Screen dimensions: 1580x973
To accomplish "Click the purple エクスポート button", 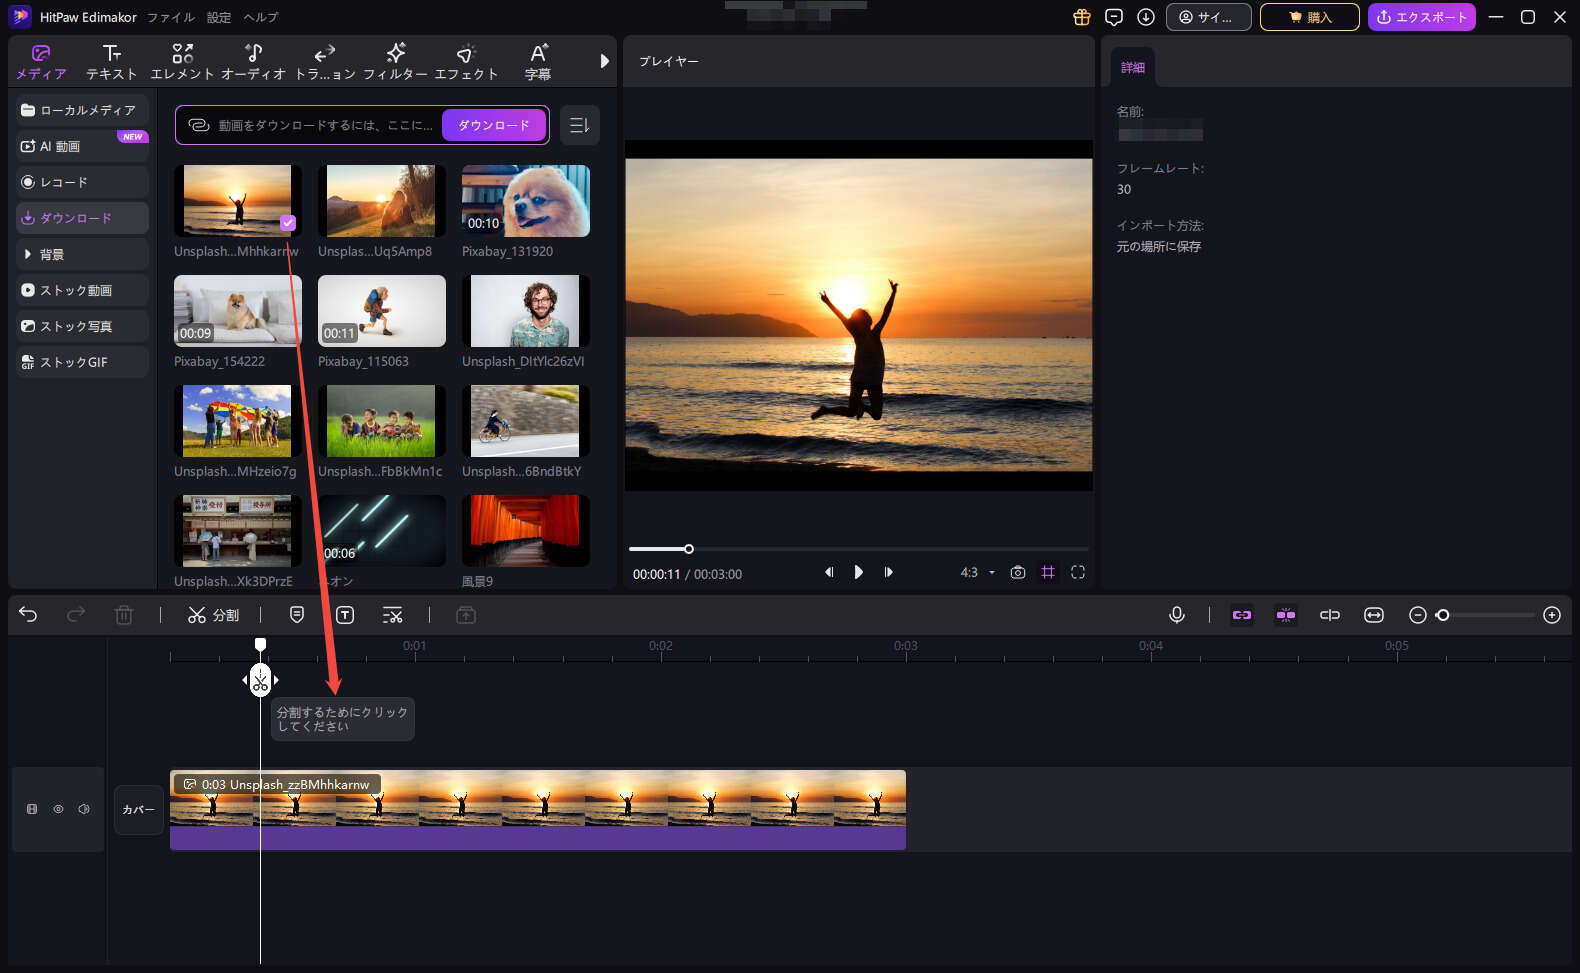I will (1421, 17).
